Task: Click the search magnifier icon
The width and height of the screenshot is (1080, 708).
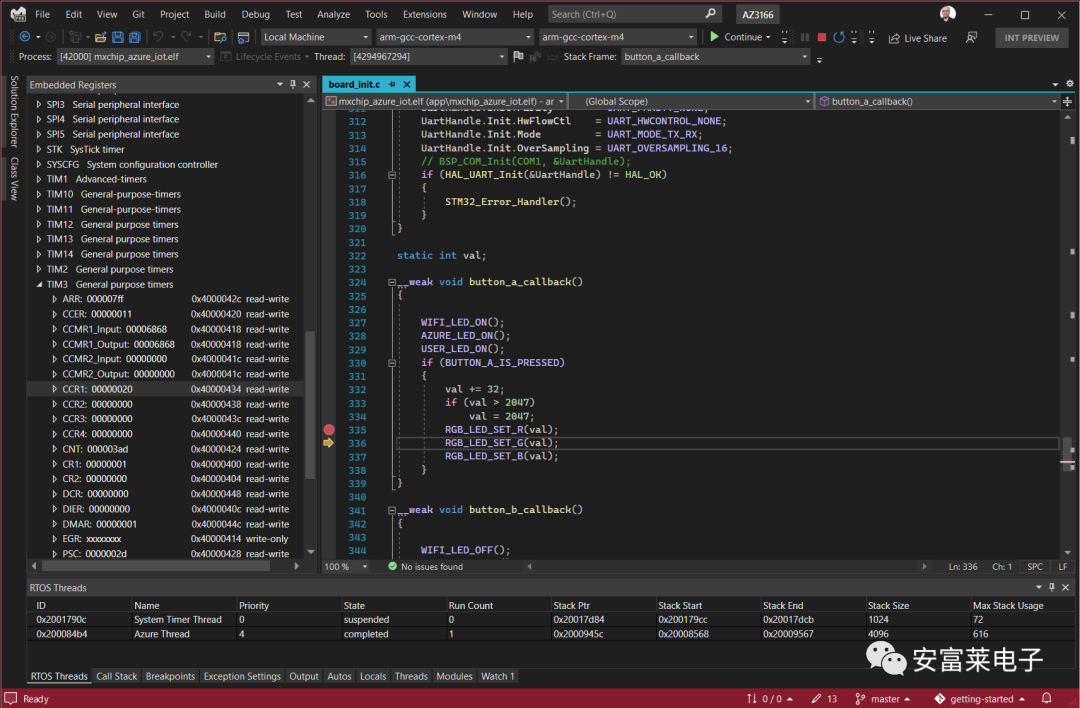Action: tap(710, 14)
